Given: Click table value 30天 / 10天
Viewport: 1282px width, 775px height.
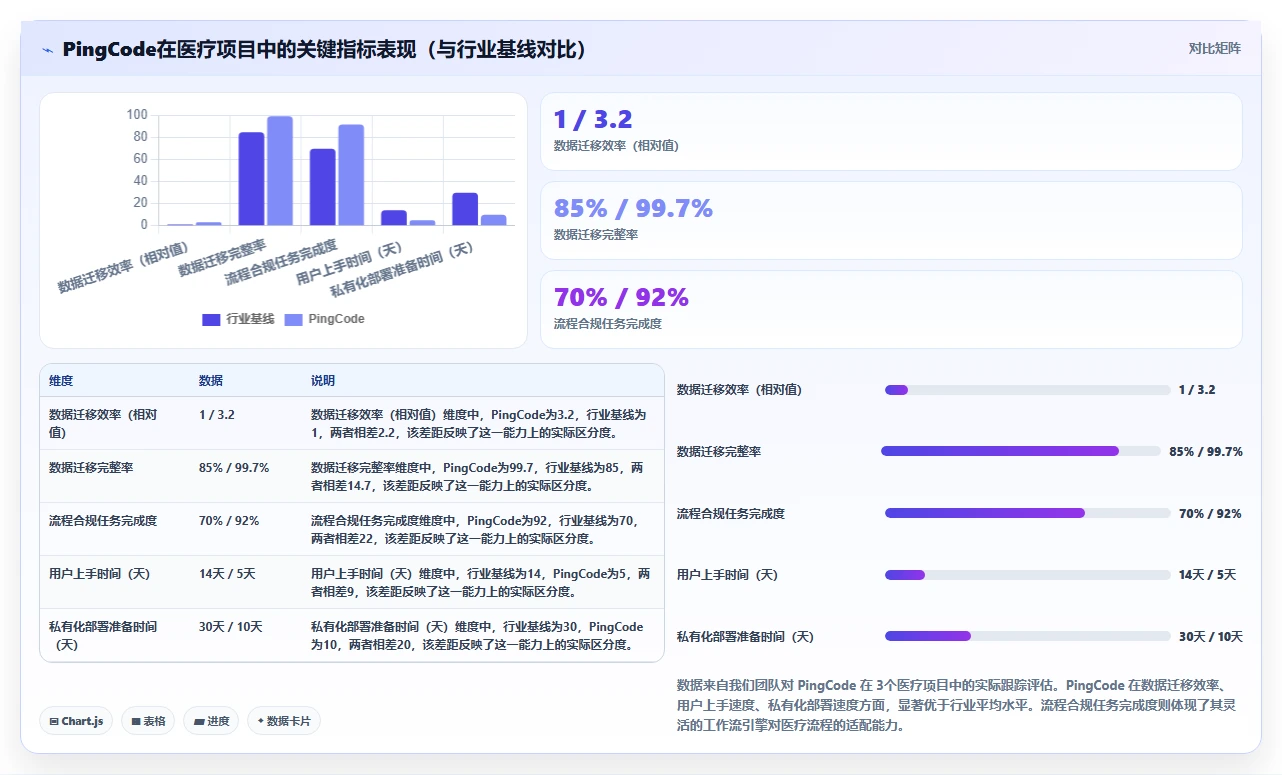Looking at the screenshot, I should pos(230,626).
